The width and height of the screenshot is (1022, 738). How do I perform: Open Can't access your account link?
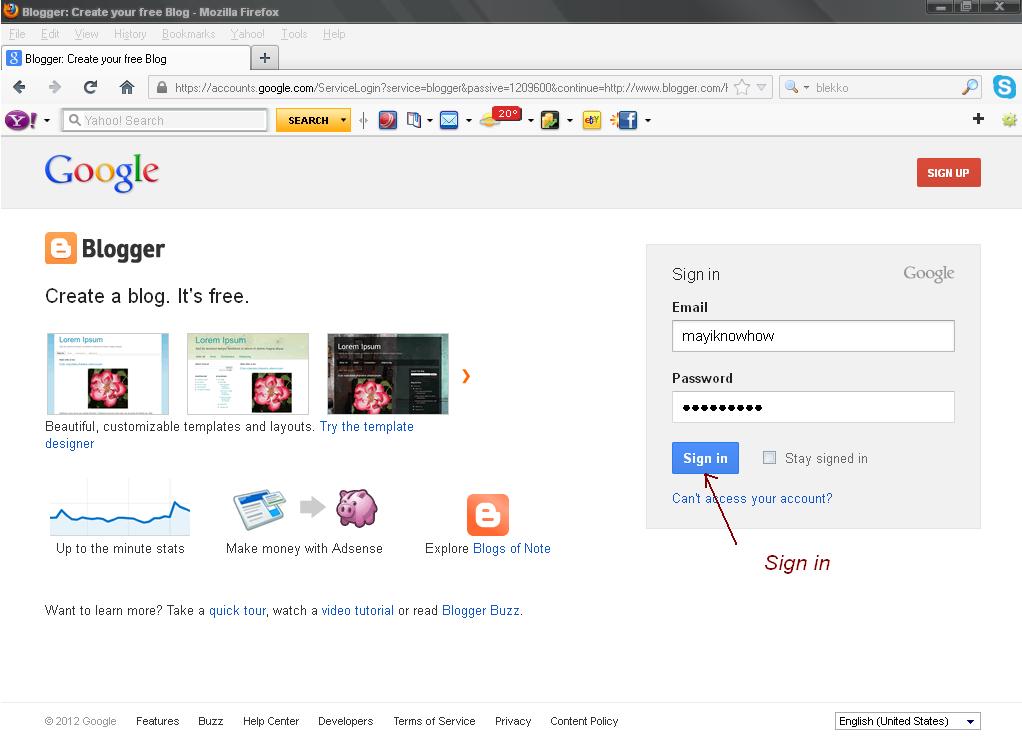pos(752,499)
